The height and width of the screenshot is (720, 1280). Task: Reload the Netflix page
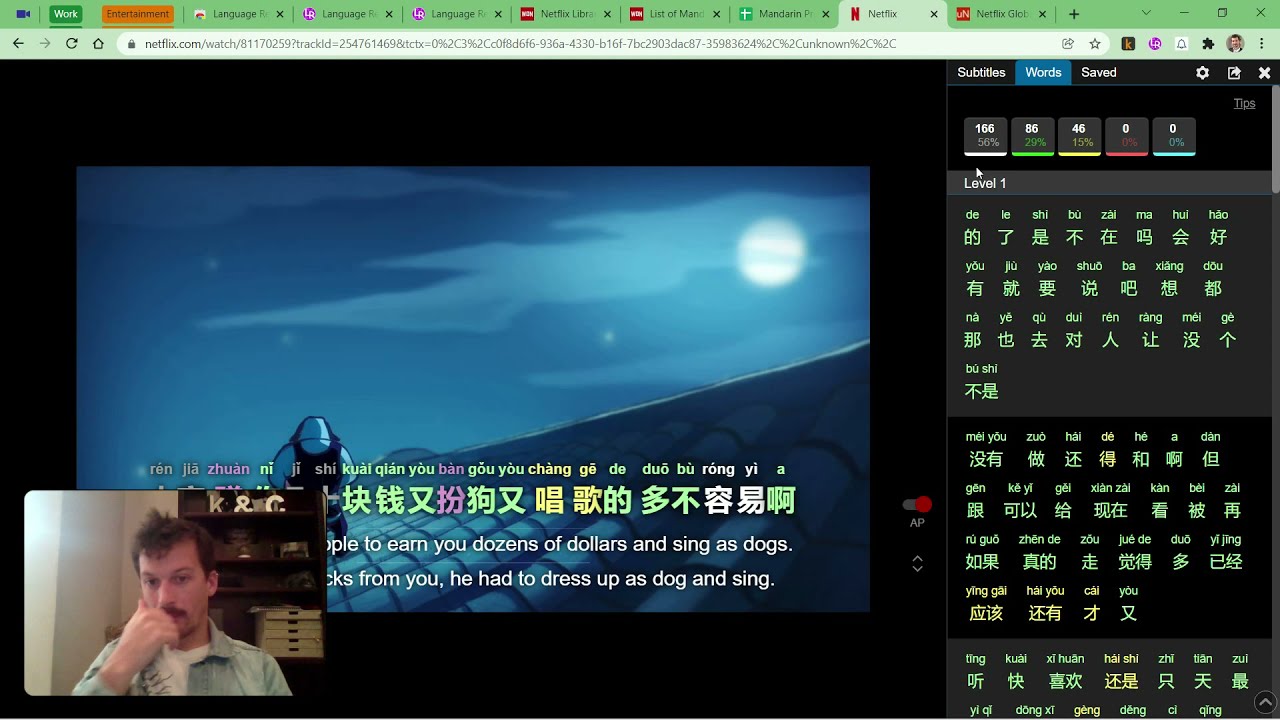(72, 44)
